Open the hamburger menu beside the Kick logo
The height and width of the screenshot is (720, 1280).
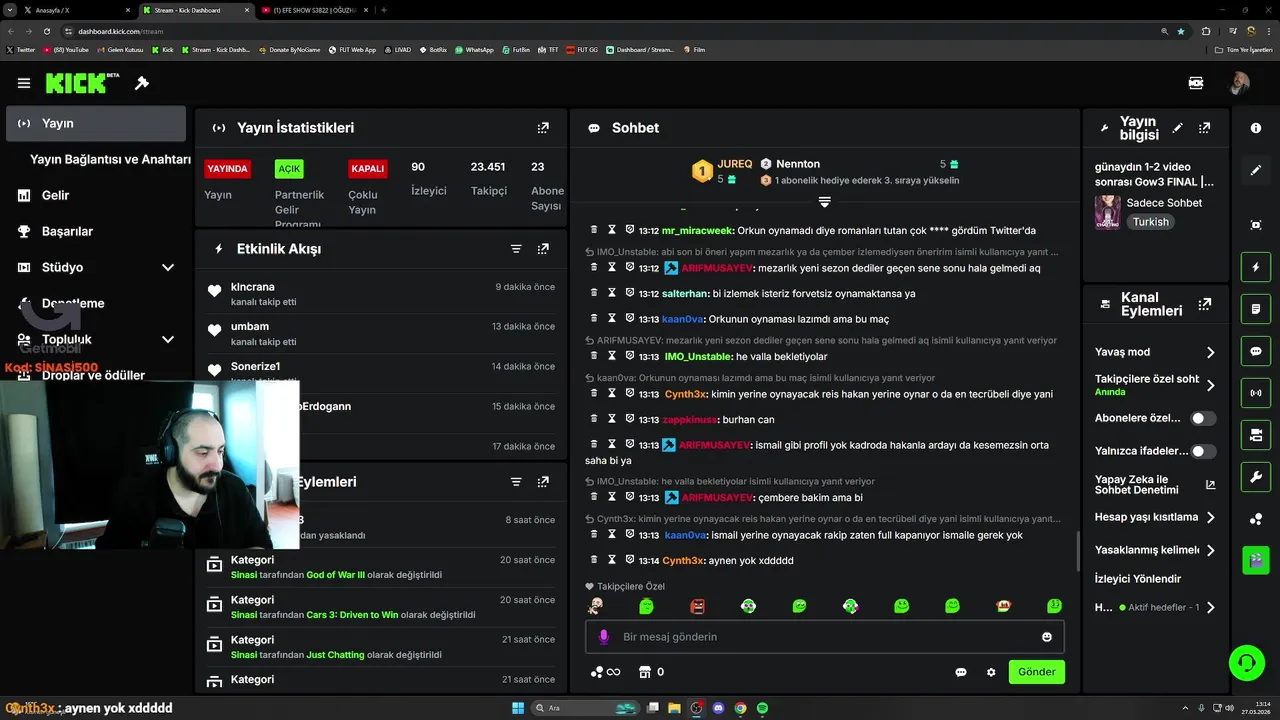click(x=24, y=83)
